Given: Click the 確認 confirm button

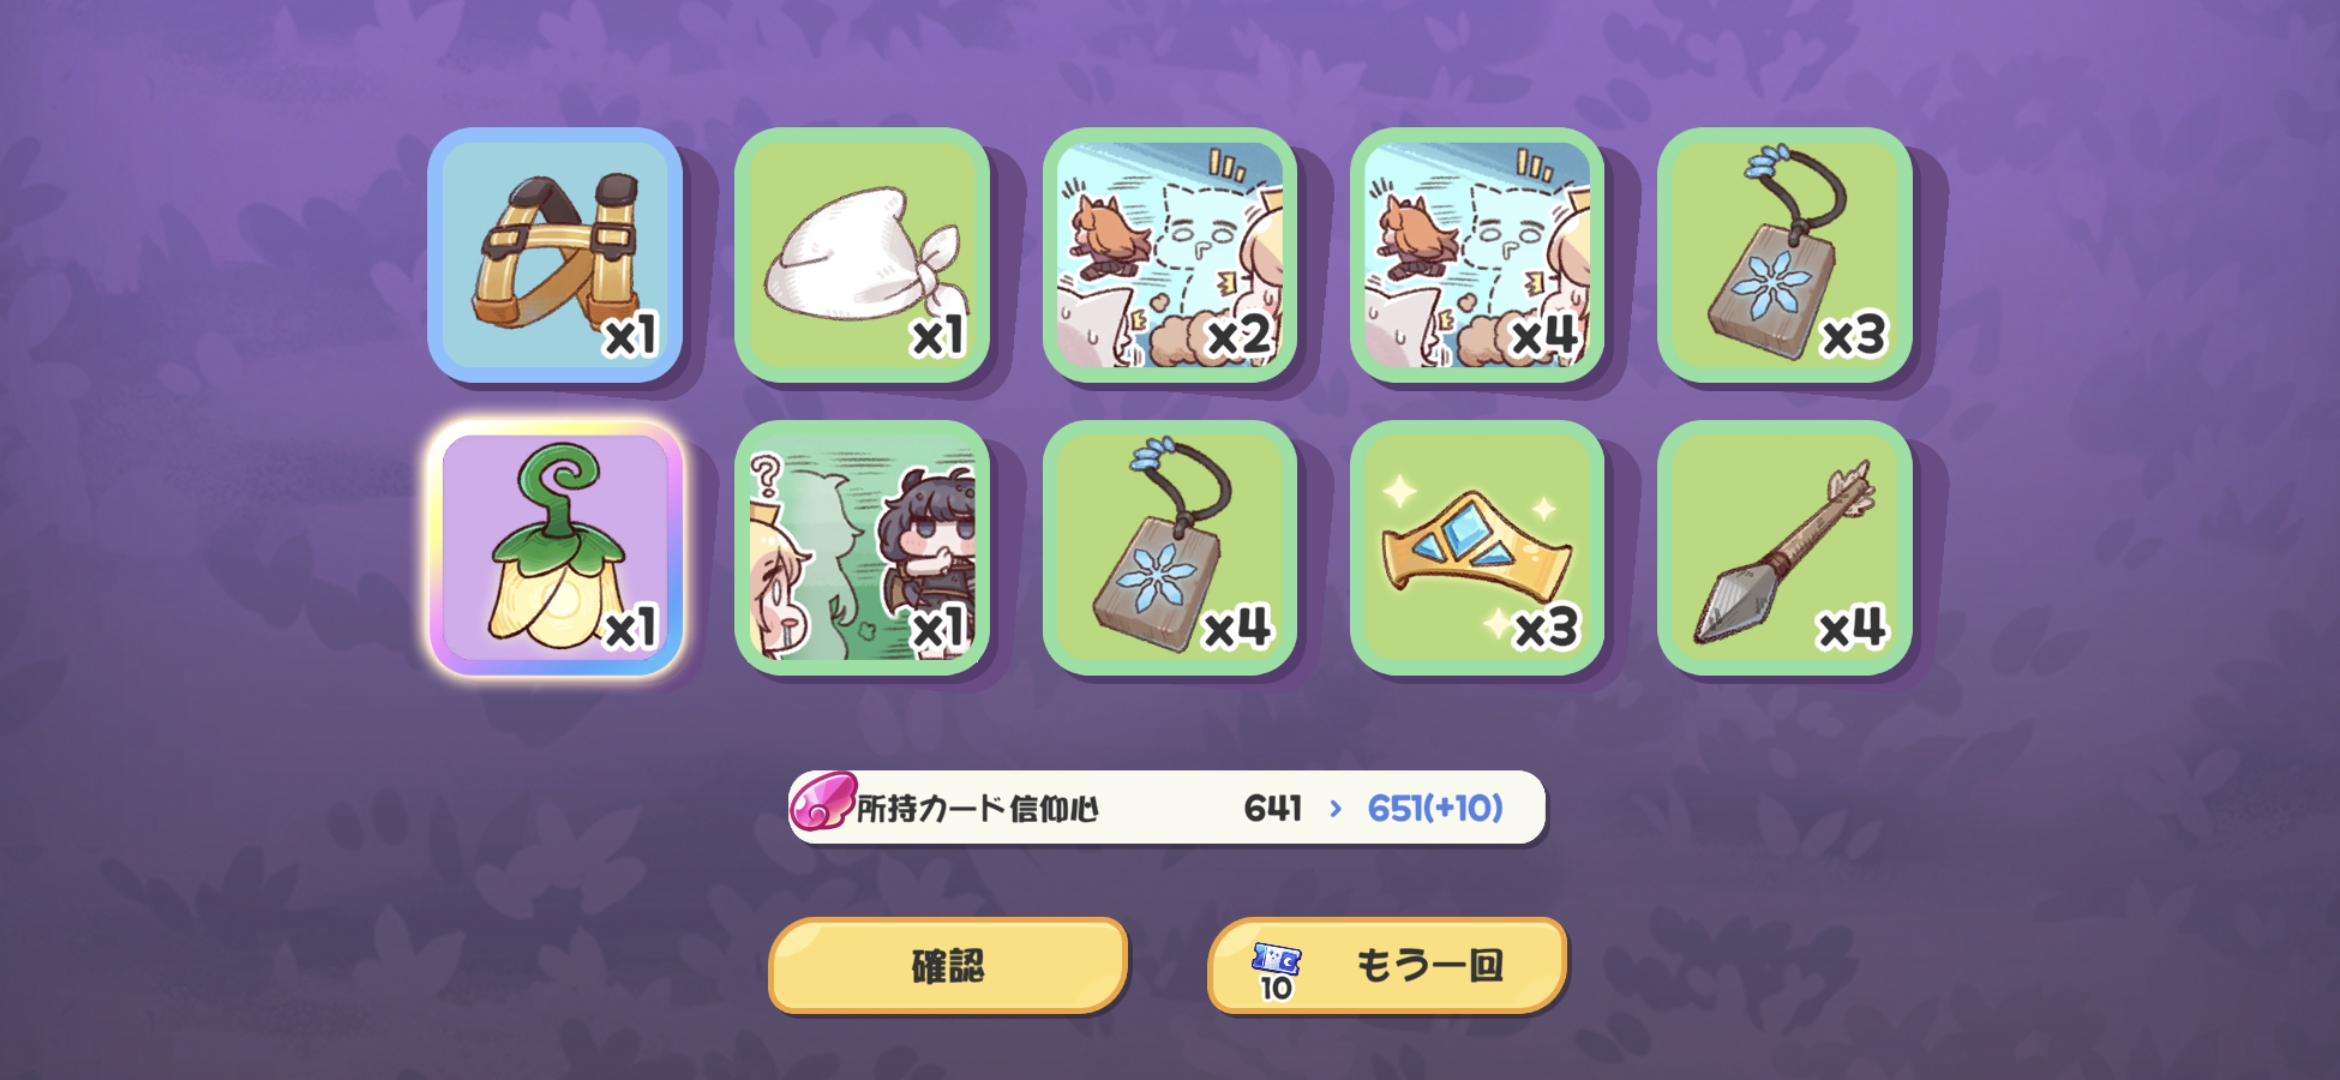Looking at the screenshot, I should (x=948, y=966).
